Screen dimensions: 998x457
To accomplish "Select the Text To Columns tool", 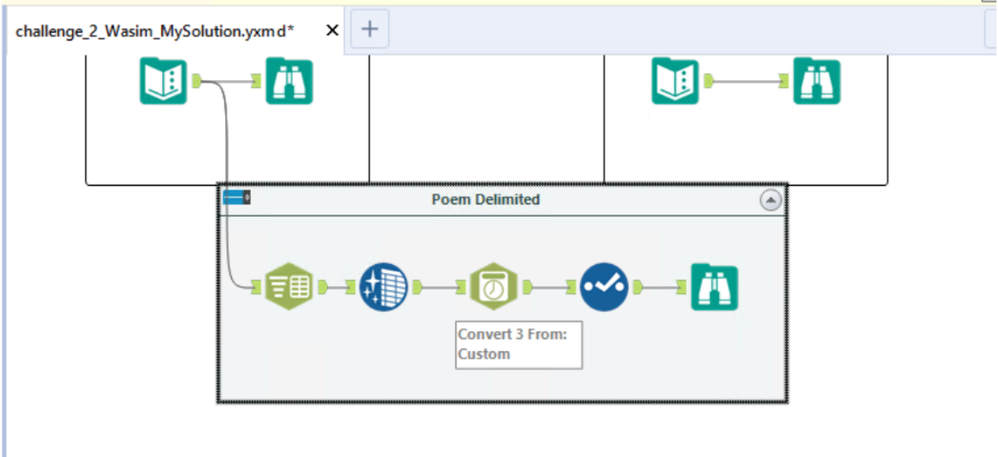I will click(x=288, y=286).
